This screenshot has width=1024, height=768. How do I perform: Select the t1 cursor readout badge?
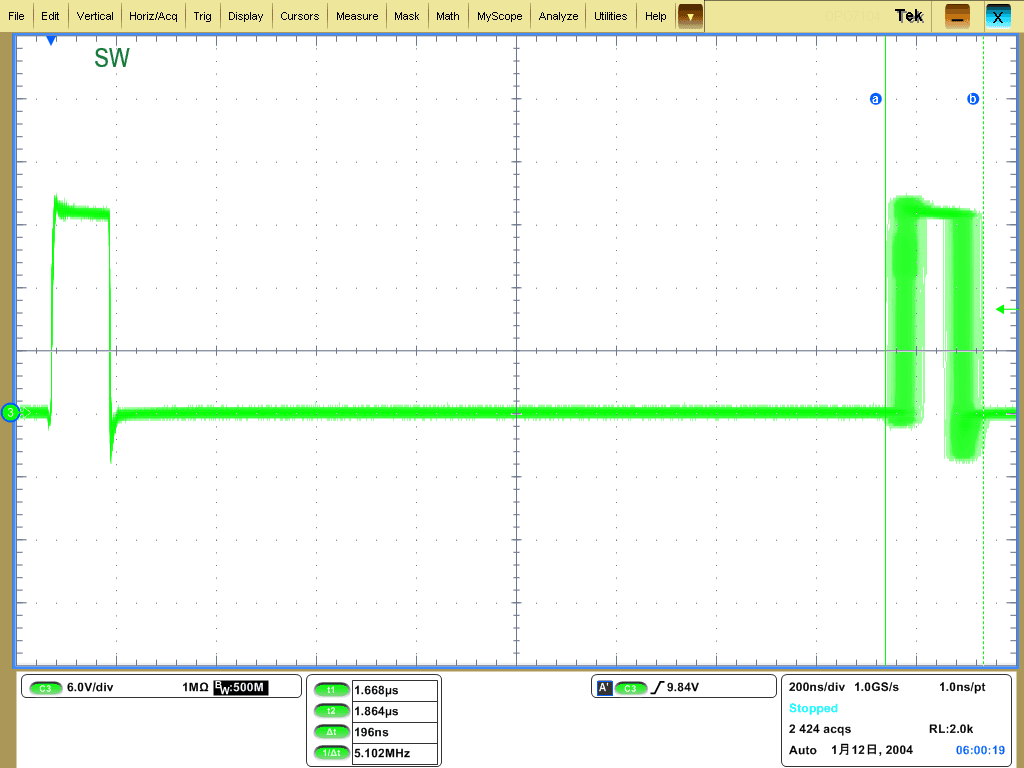tap(330, 690)
